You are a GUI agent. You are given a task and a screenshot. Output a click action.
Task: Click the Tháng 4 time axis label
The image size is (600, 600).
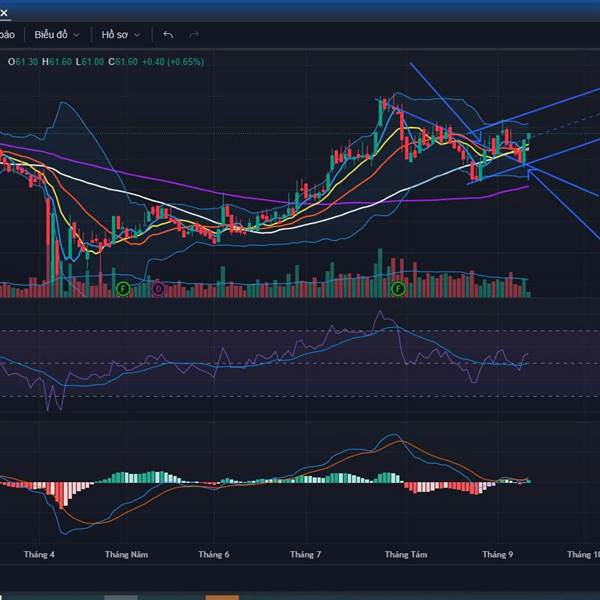click(38, 554)
